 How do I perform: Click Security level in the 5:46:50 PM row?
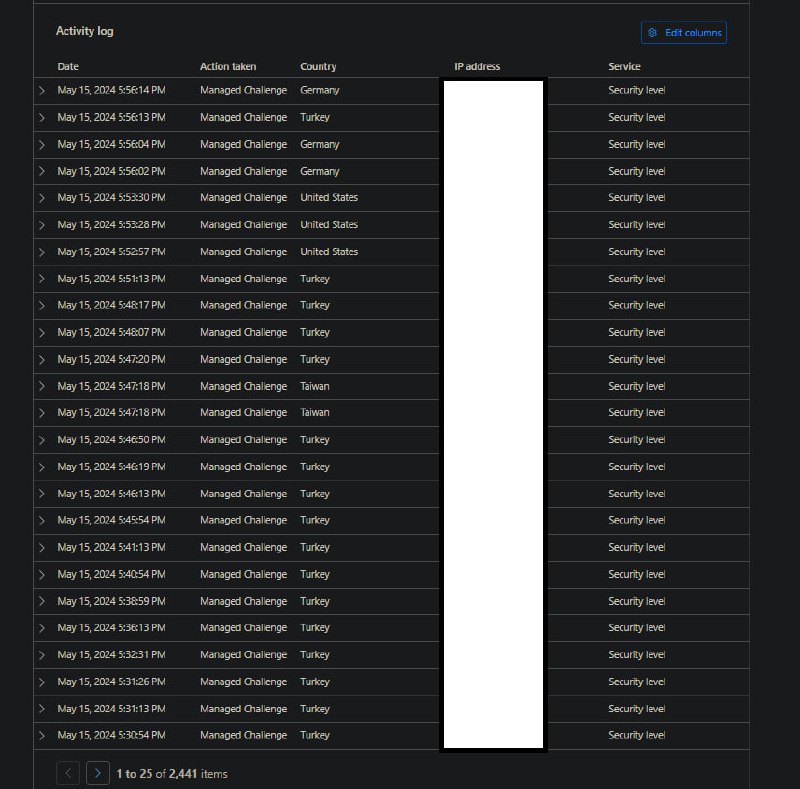[636, 439]
